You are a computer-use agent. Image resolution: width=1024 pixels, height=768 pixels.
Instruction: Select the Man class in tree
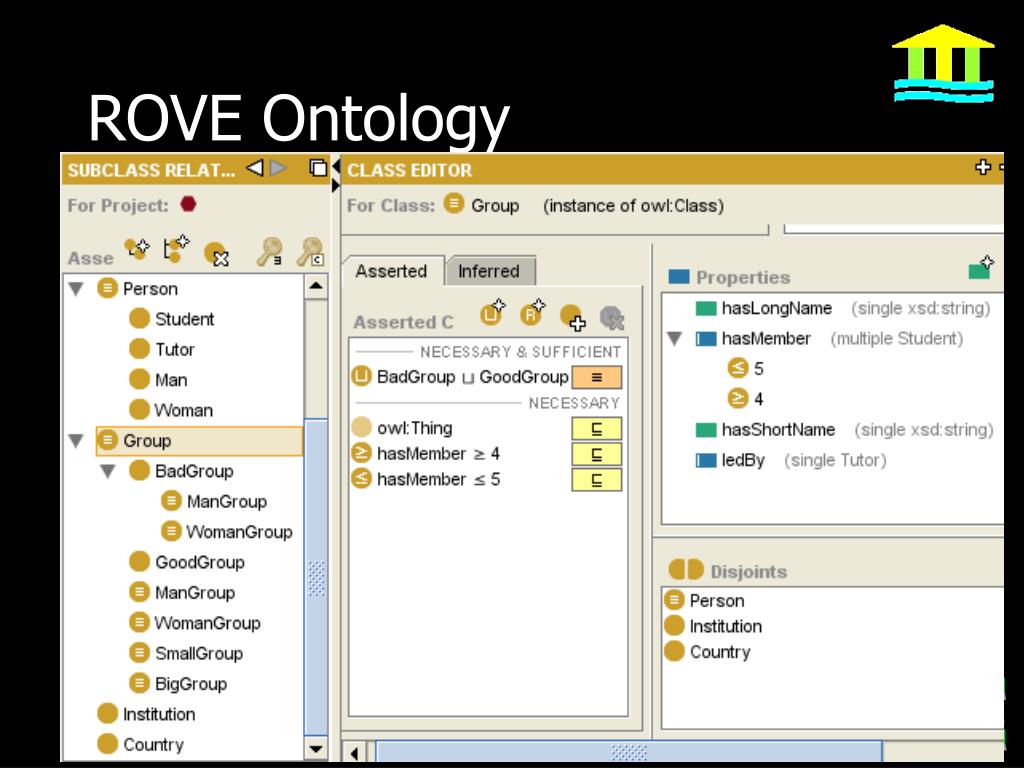[x=159, y=379]
